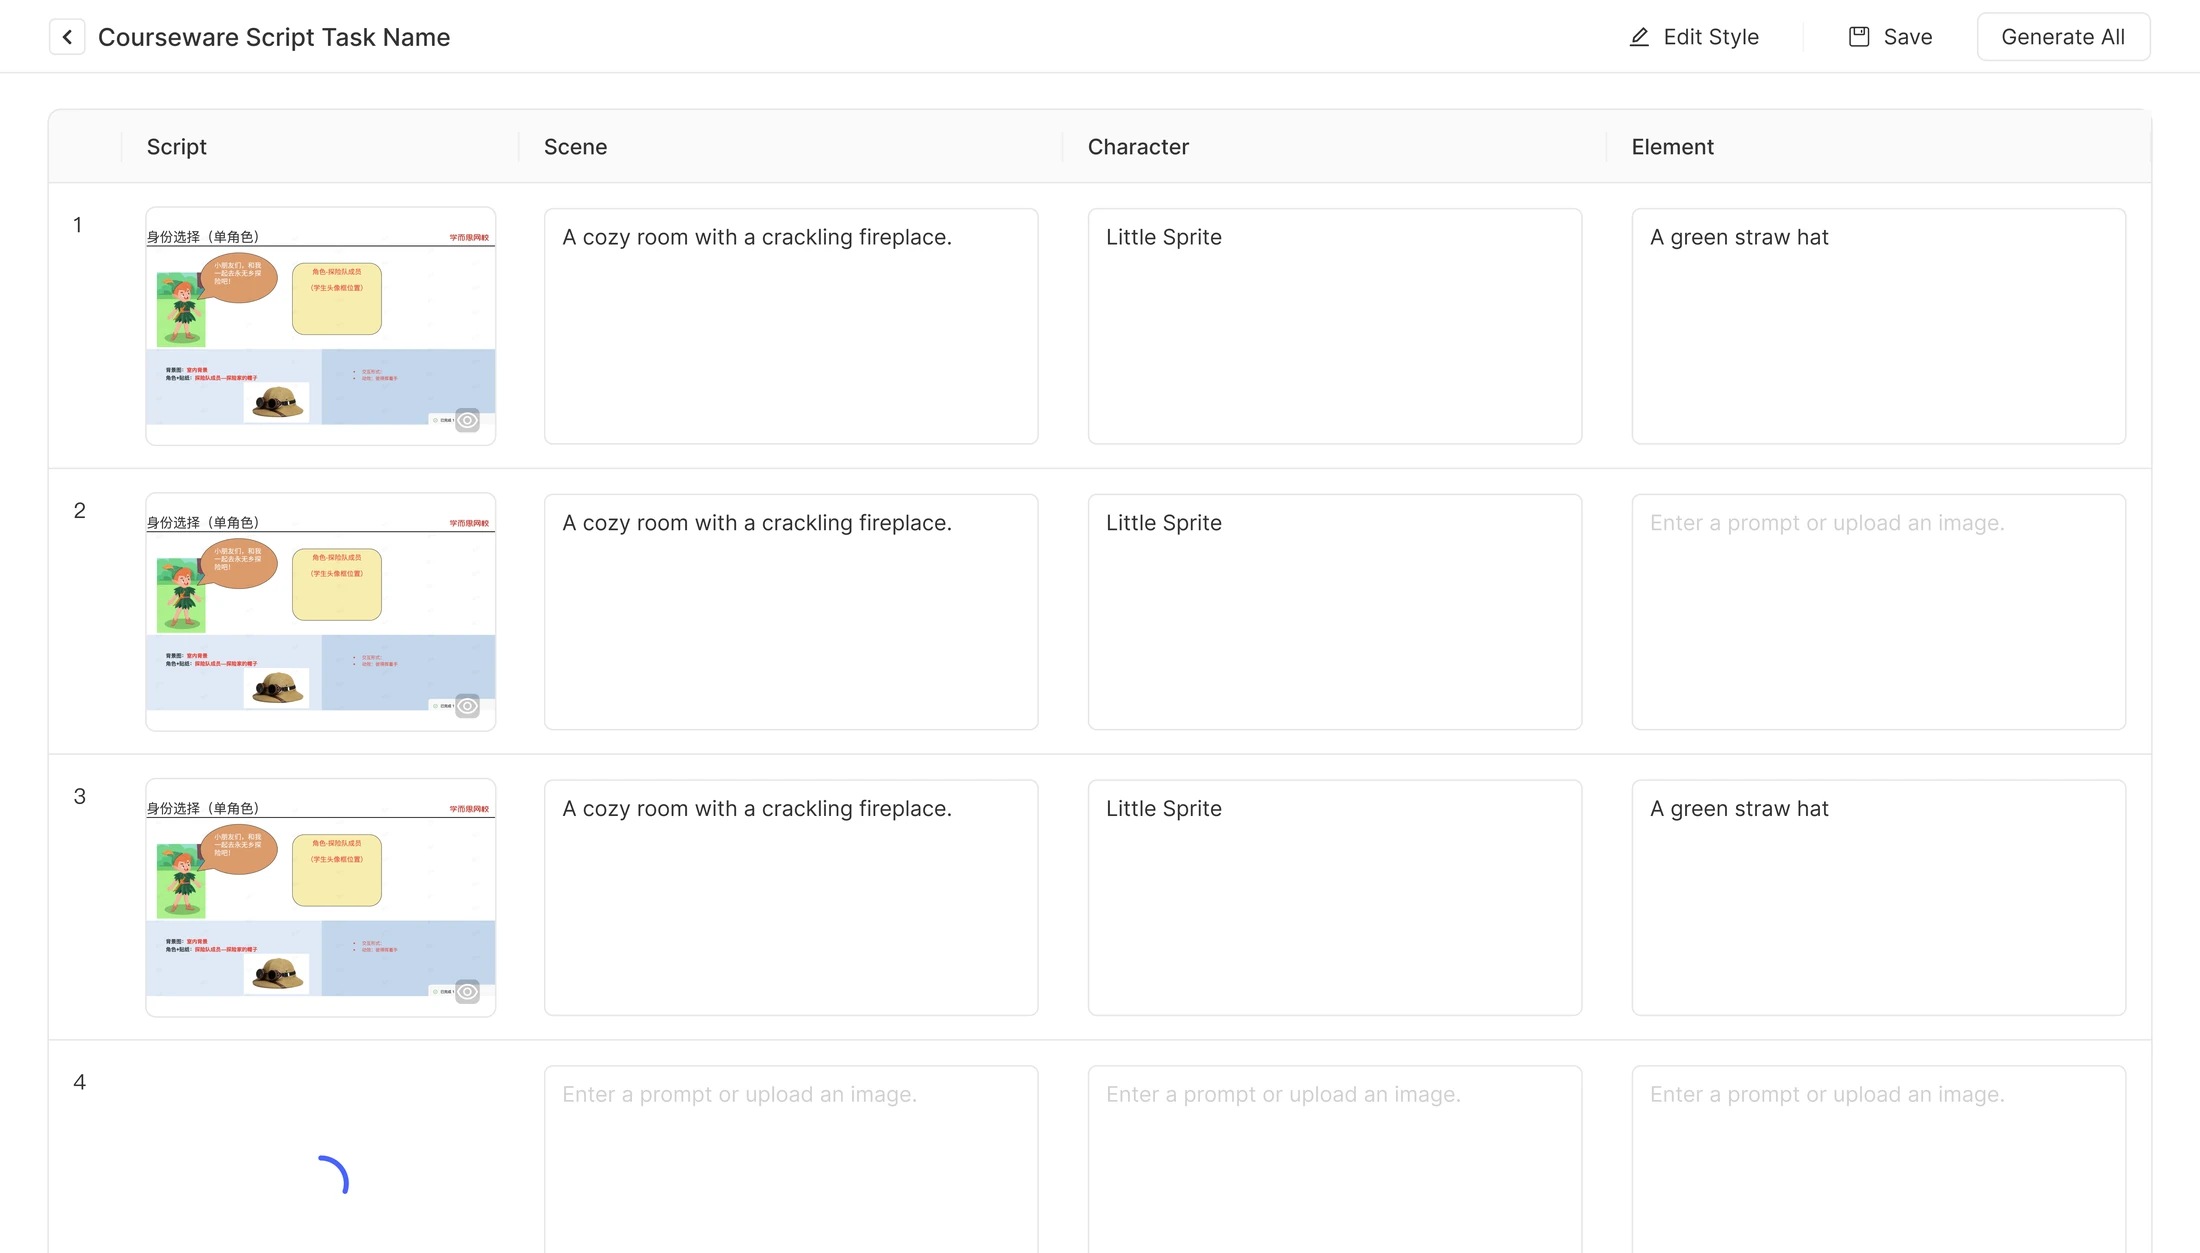
Task: Open the row 2 script thumbnail
Action: pos(321,612)
